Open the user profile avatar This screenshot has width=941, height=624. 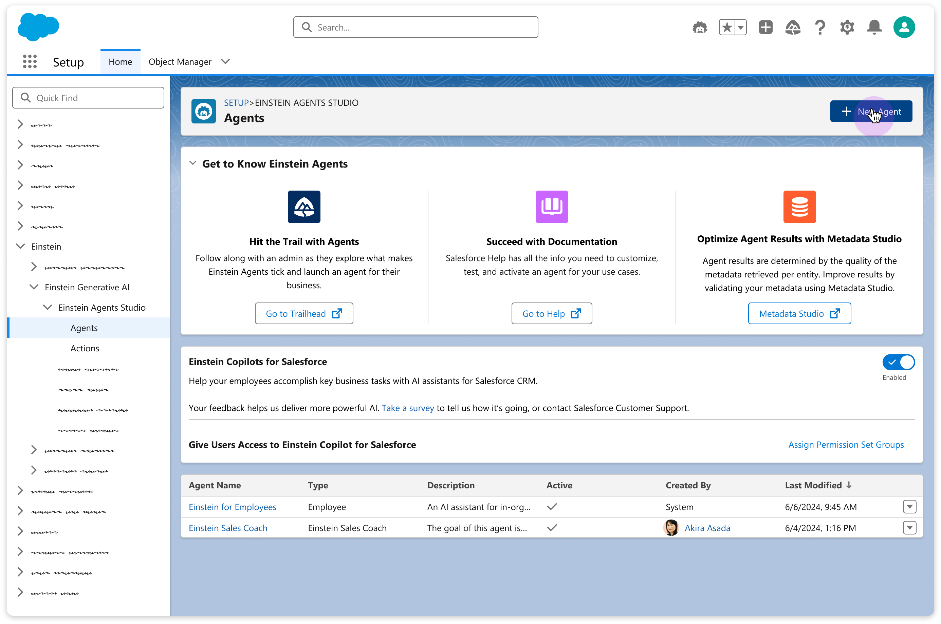click(x=904, y=27)
